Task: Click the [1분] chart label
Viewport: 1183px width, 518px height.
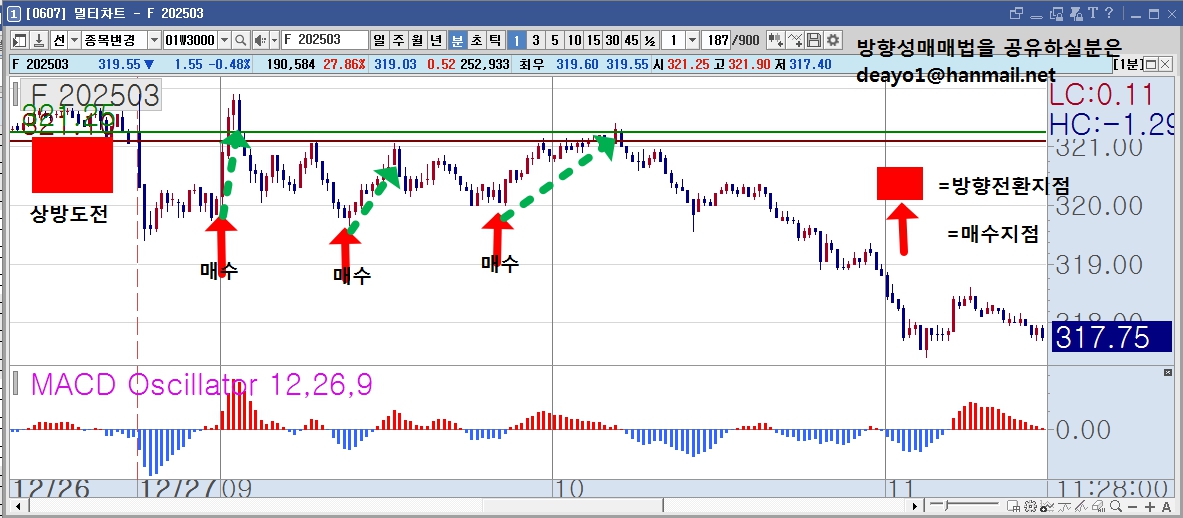Action: coord(1128,64)
